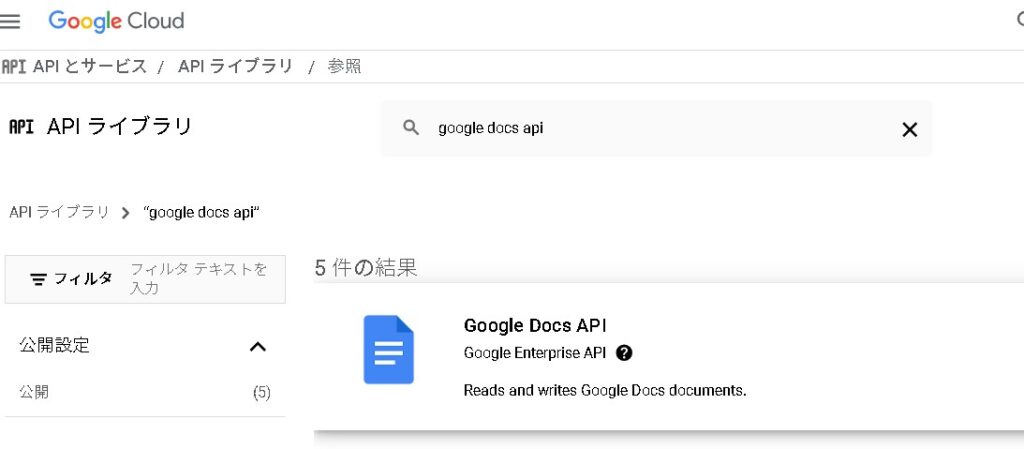Go to API ライブラリ in top breadcrumb
This screenshot has width=1024, height=449.
coord(235,67)
